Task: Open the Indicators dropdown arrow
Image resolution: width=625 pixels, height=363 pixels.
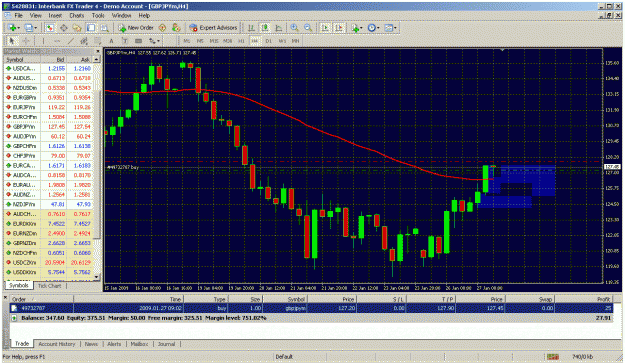Action: 361,28
